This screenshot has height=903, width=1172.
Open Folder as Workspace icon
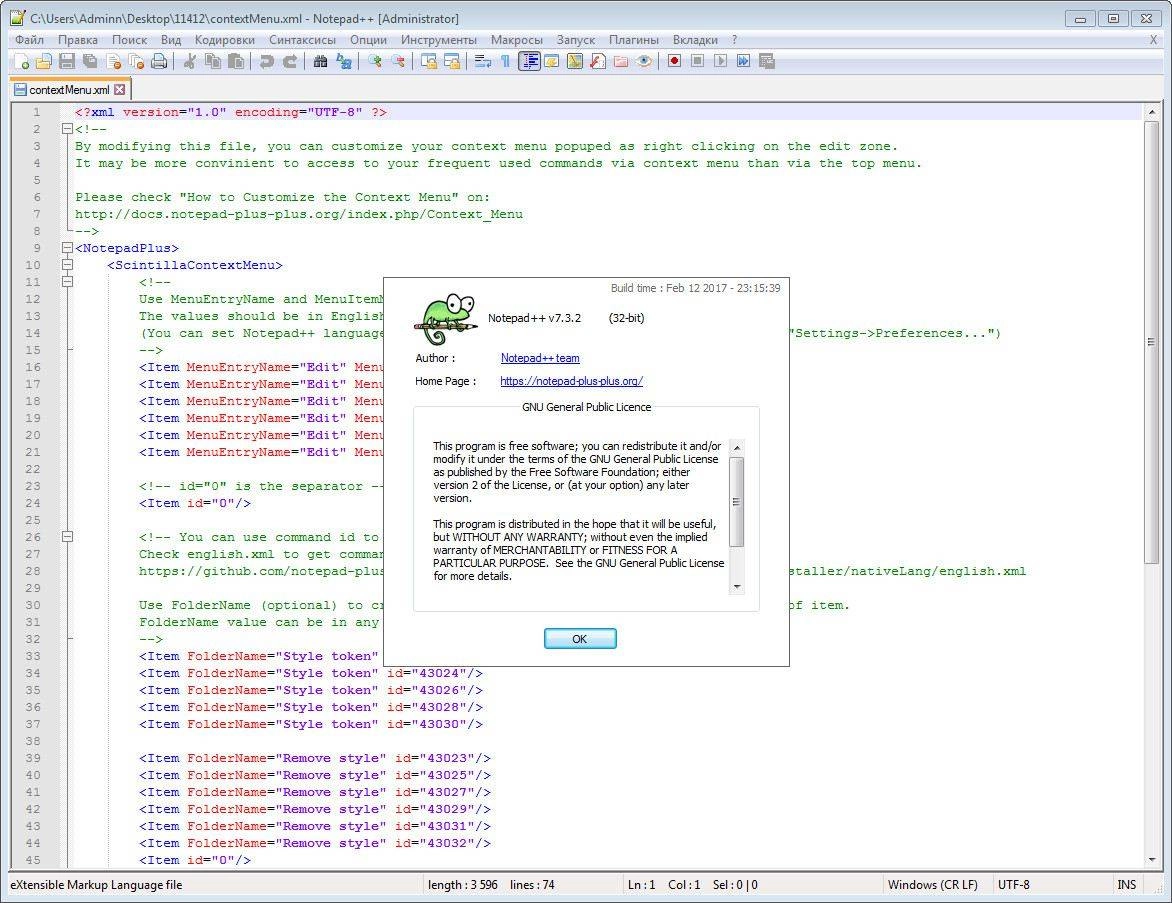click(620, 61)
